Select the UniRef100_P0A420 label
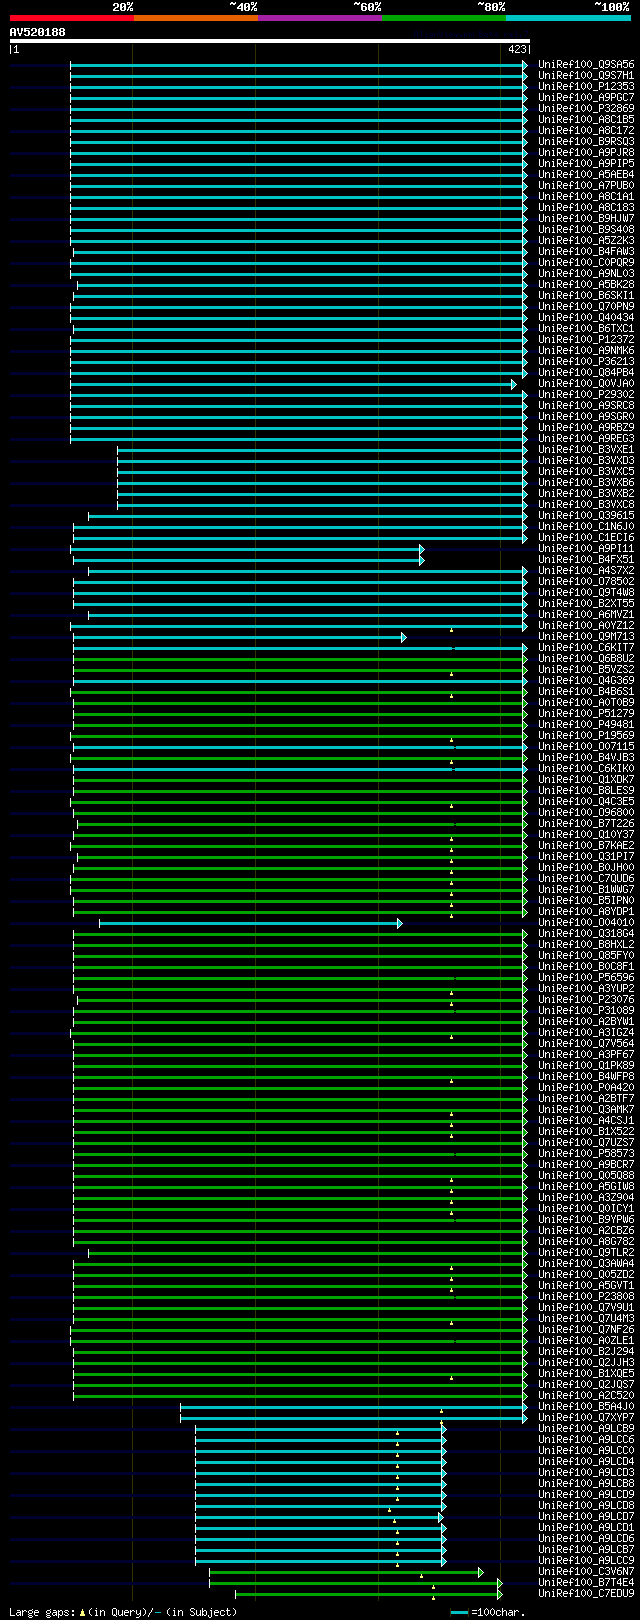 [586, 1088]
